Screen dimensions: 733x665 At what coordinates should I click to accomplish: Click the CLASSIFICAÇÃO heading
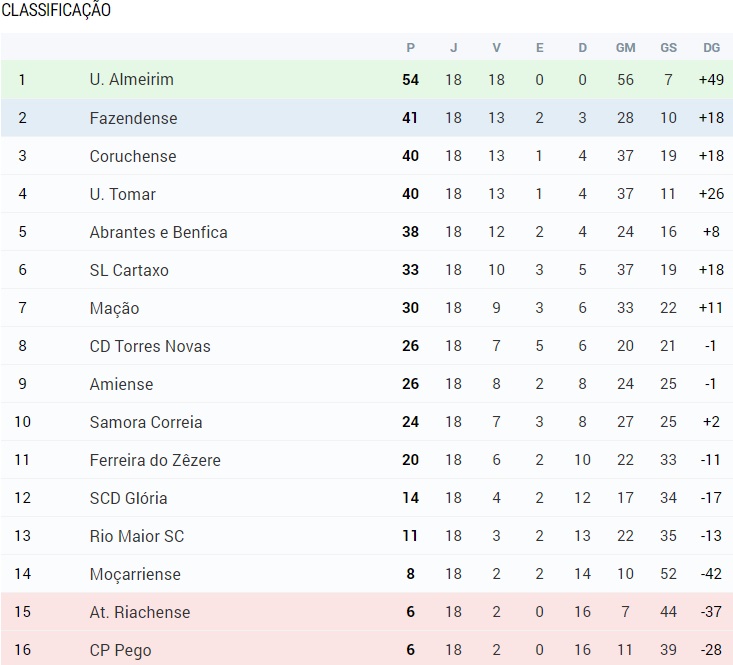pyautogui.click(x=56, y=10)
